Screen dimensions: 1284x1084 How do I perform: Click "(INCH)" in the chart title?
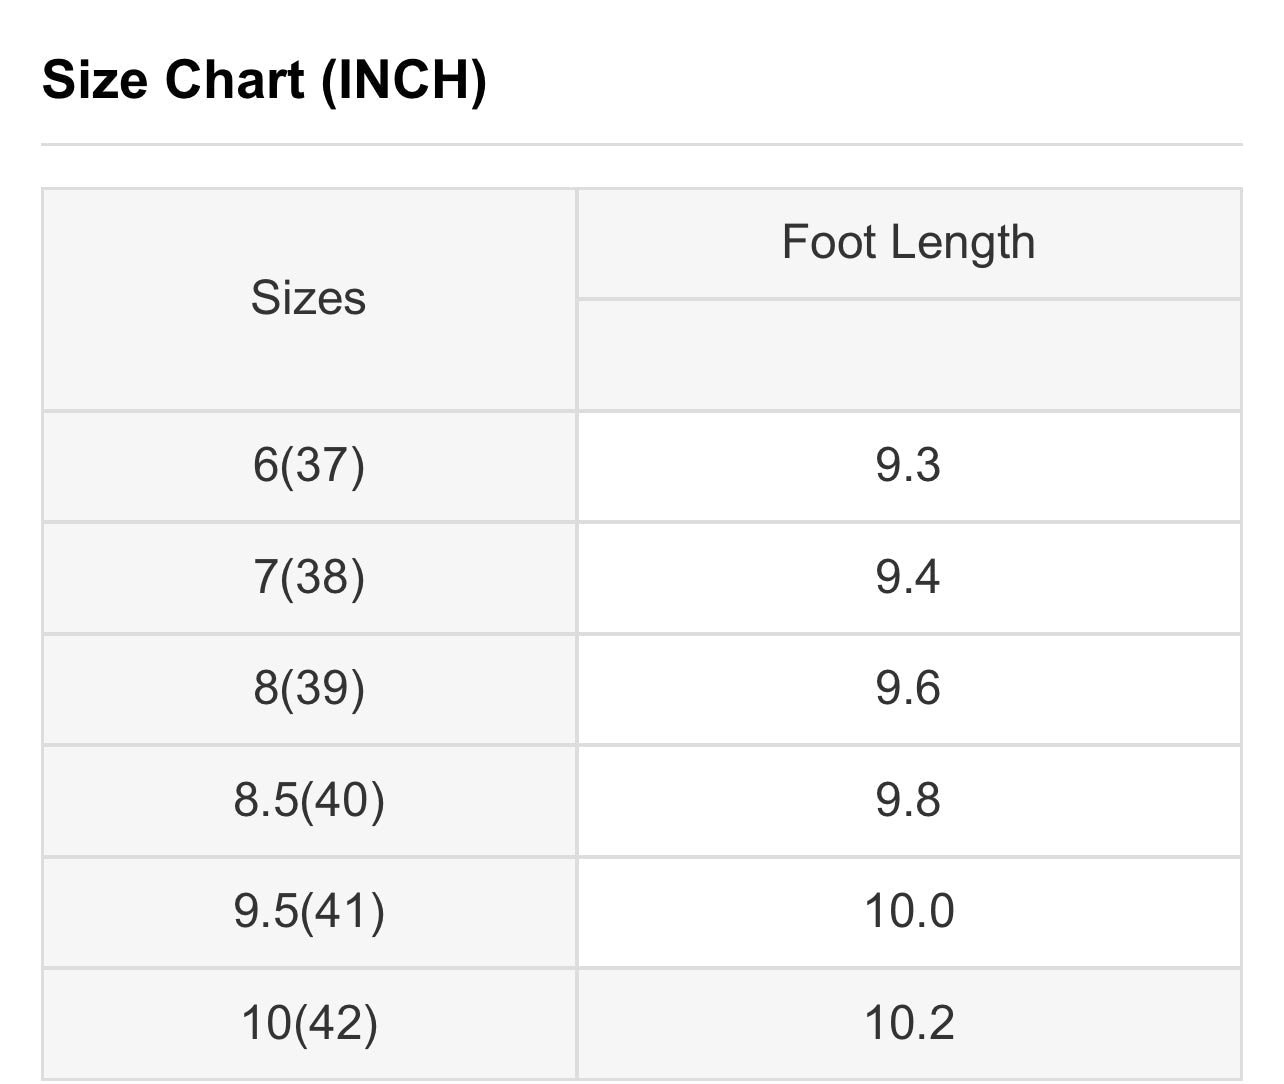[404, 80]
